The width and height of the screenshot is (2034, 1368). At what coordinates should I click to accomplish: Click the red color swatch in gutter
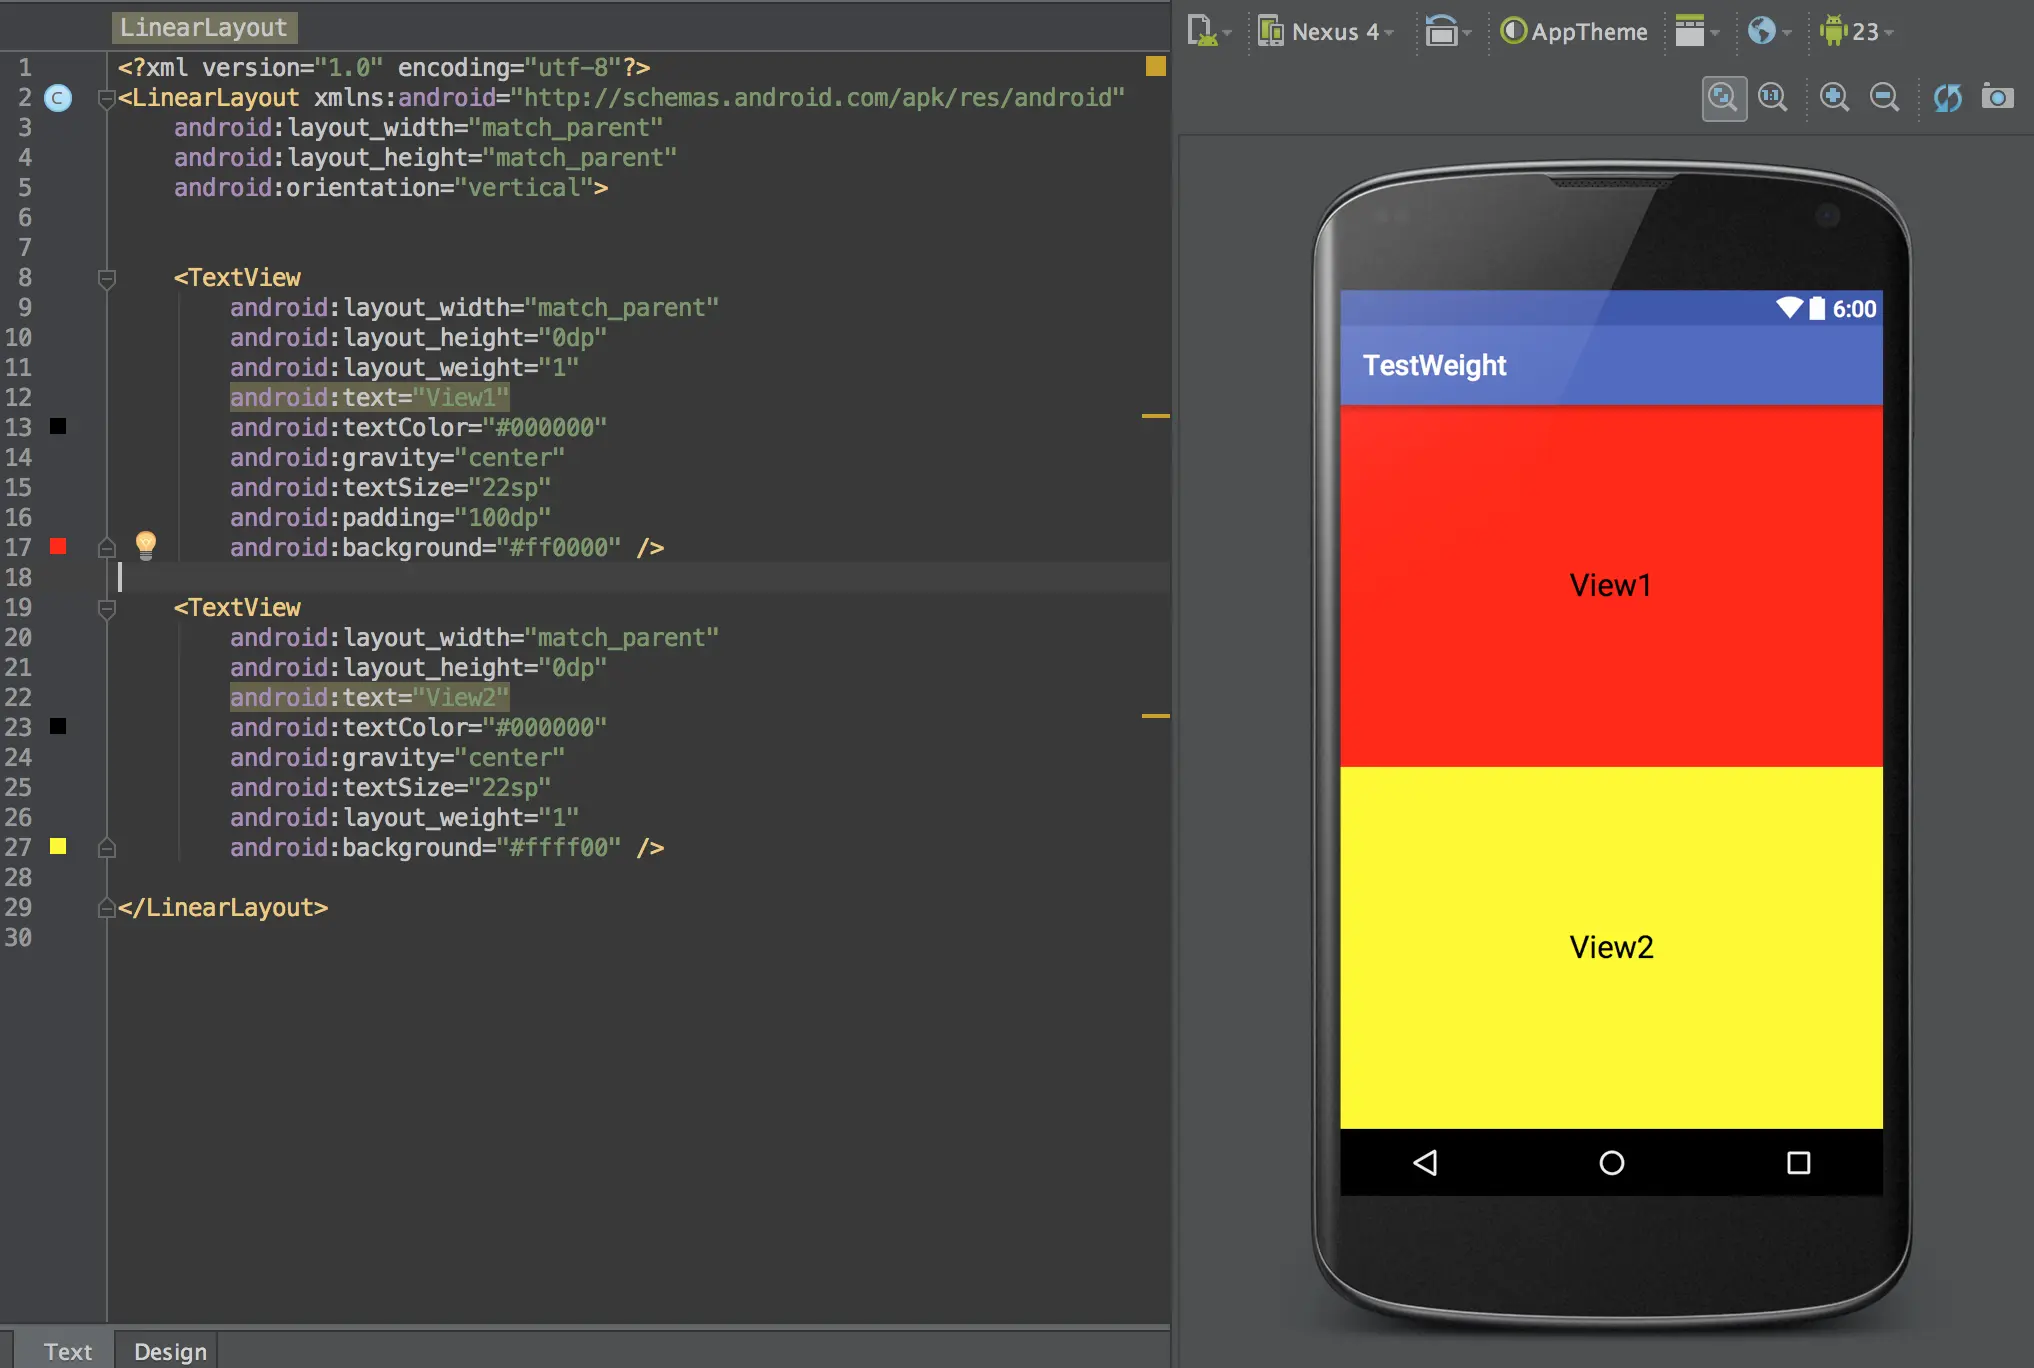coord(58,546)
